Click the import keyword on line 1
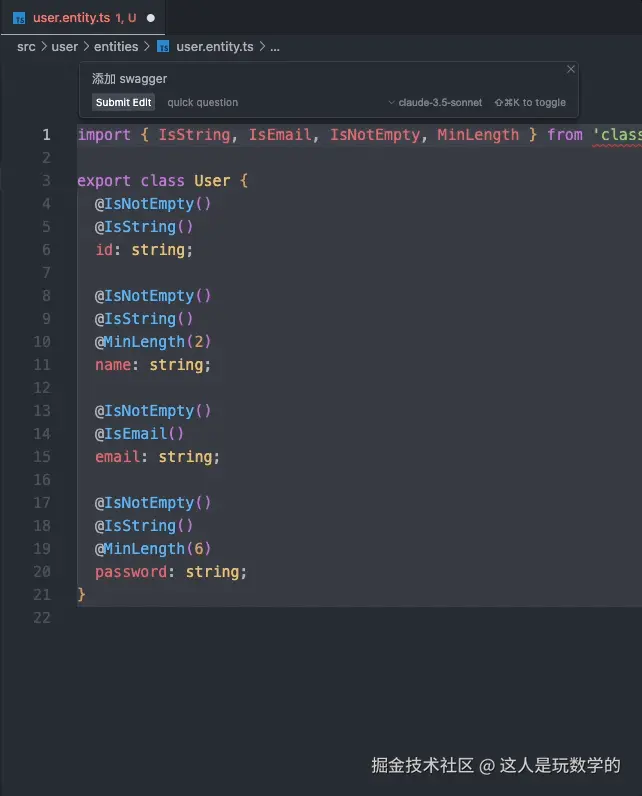 (104, 135)
